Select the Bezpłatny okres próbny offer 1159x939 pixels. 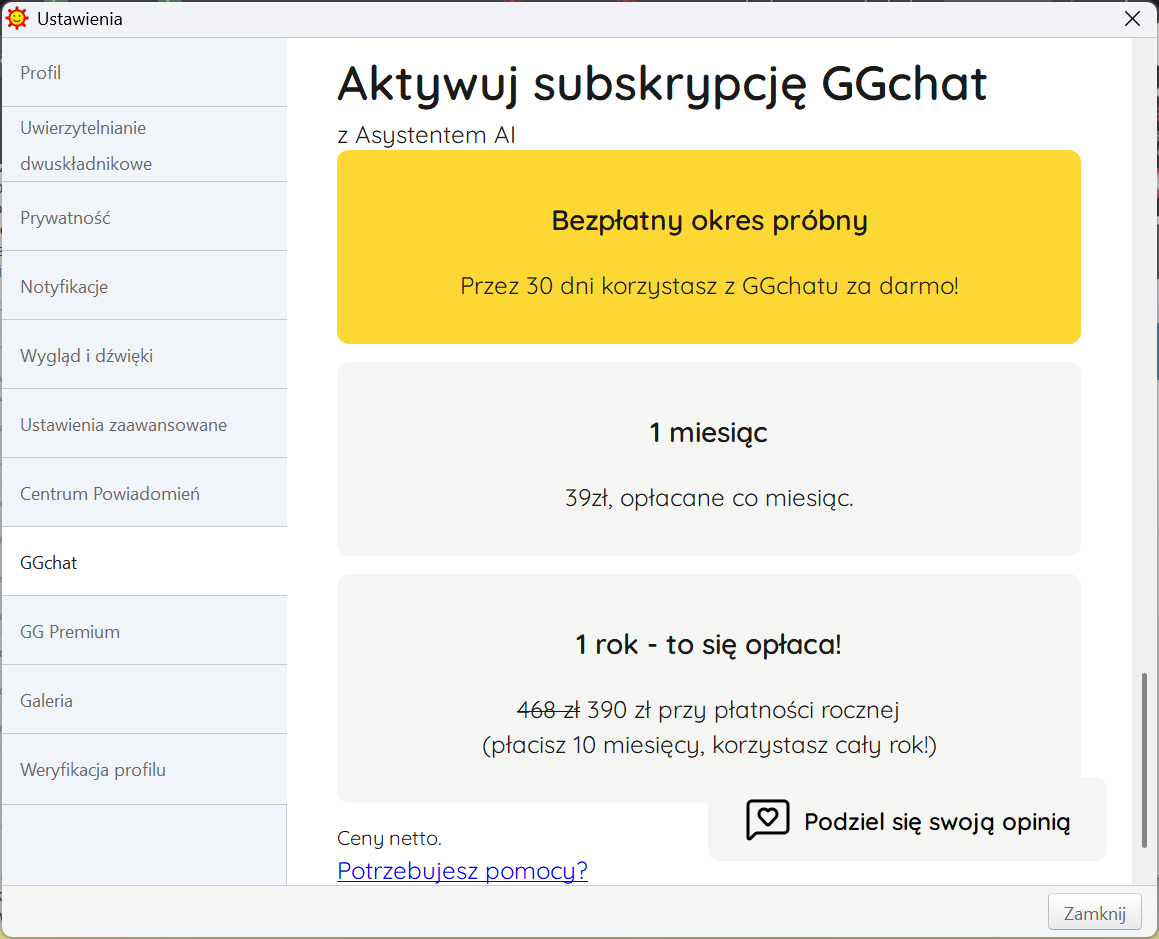pos(709,246)
